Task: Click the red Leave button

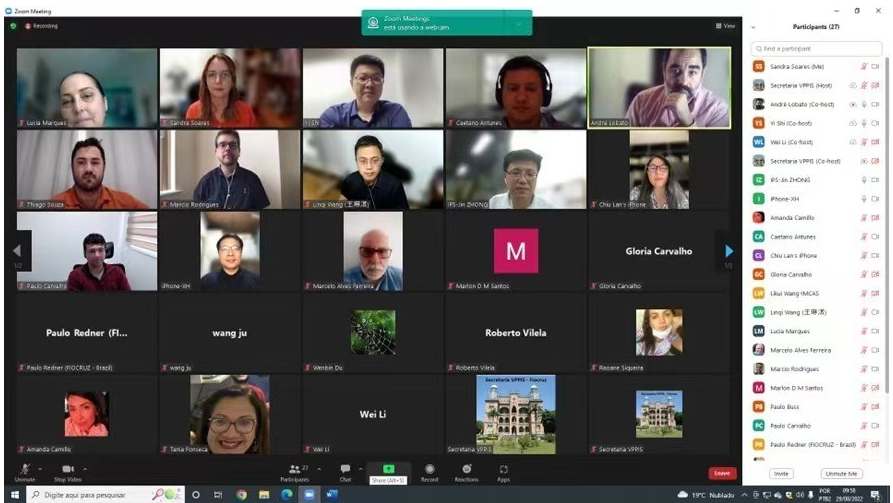Action: (x=720, y=473)
